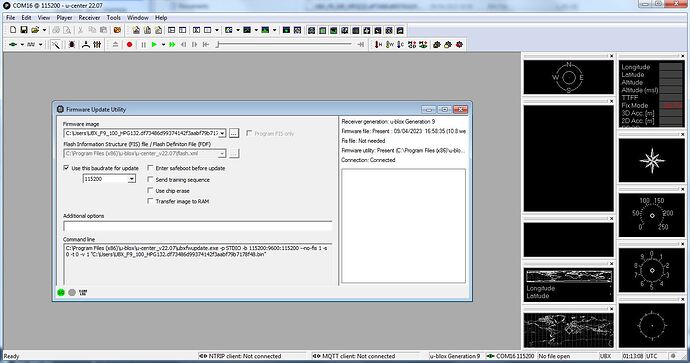Viewport: 690px width, 363px height.
Task: Enable 'Enter safeboot before update' checkbox
Action: 150,168
